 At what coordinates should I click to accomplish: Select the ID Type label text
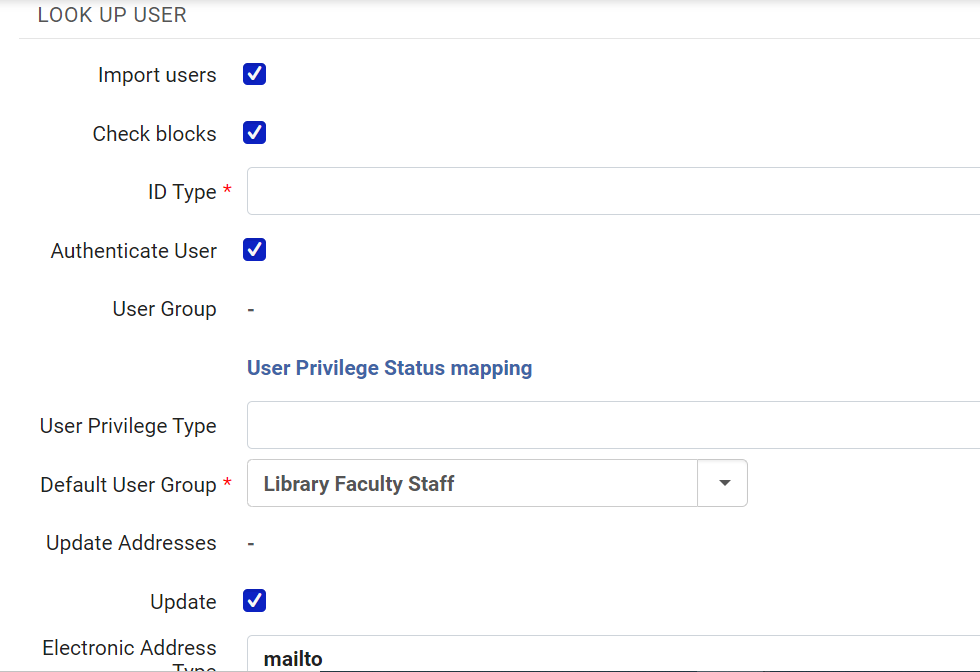tap(182, 192)
